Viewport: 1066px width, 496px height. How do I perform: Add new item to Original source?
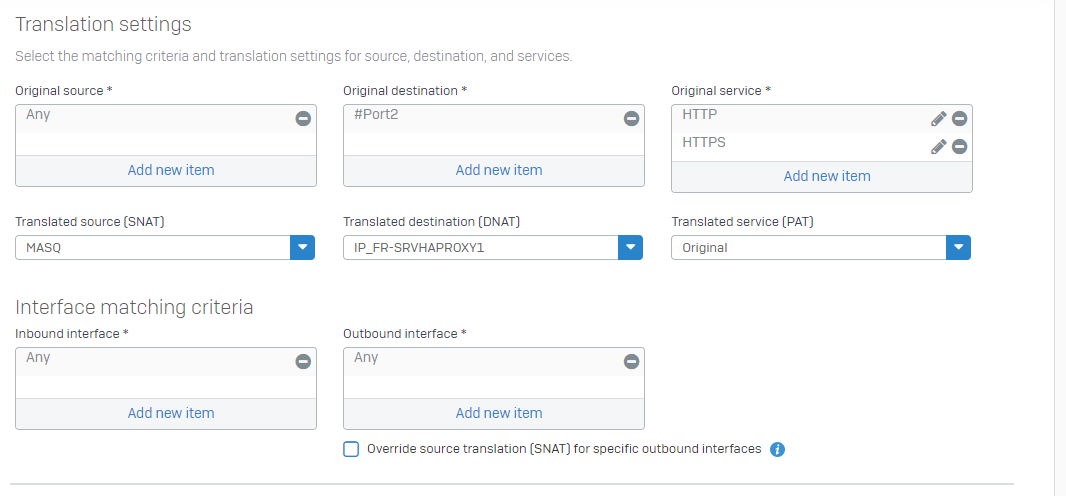point(171,170)
